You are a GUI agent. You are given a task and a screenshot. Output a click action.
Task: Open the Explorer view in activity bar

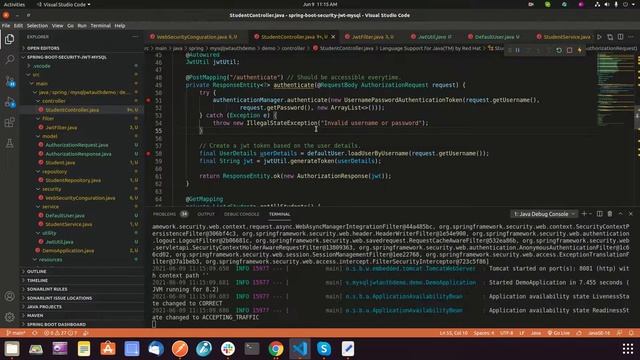point(9,39)
